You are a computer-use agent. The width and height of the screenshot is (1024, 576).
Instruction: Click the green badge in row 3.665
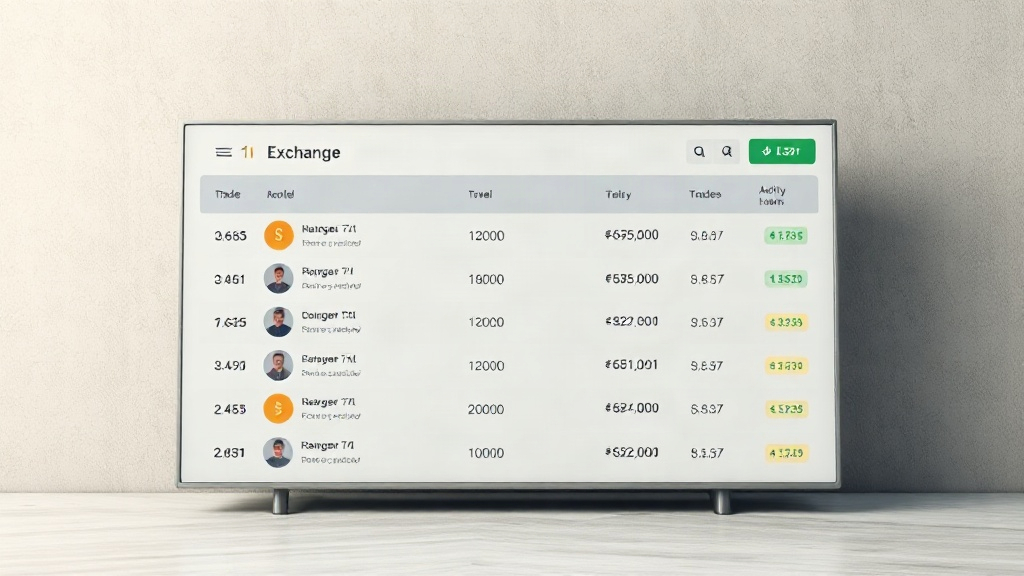coord(786,235)
